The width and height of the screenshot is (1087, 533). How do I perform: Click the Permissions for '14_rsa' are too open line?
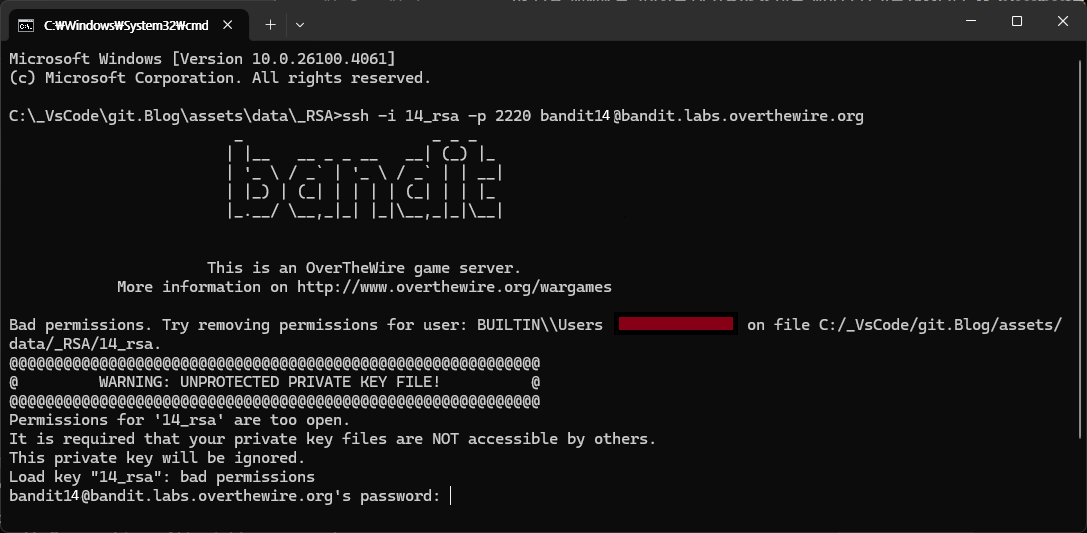tap(180, 420)
